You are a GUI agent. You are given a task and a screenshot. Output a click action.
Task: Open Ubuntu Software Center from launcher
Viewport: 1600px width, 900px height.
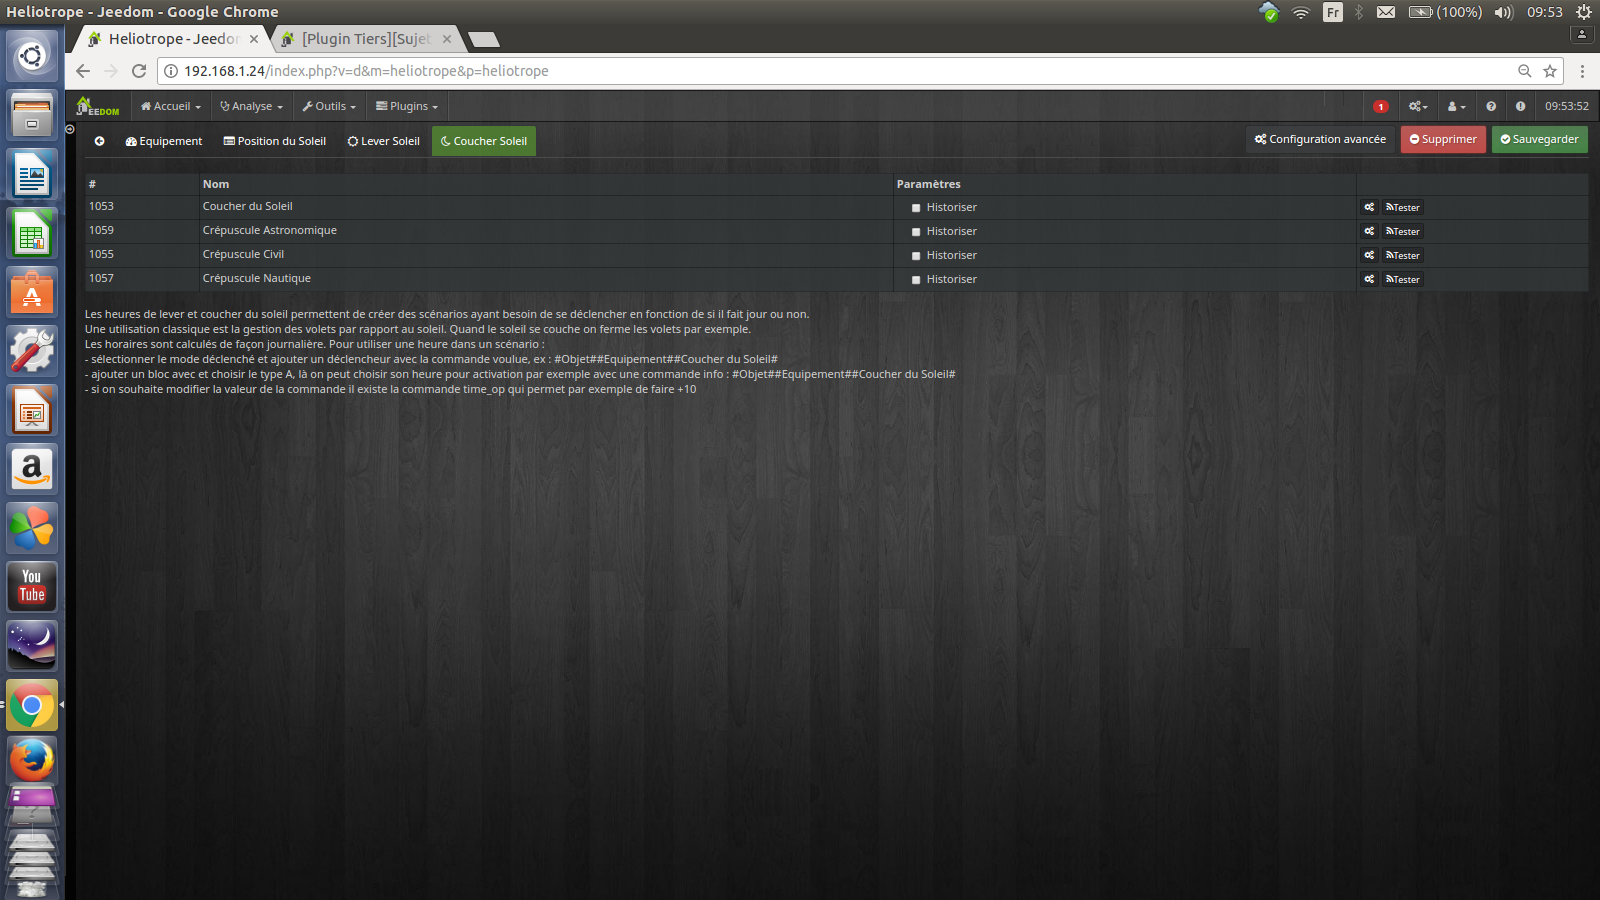tap(32, 292)
